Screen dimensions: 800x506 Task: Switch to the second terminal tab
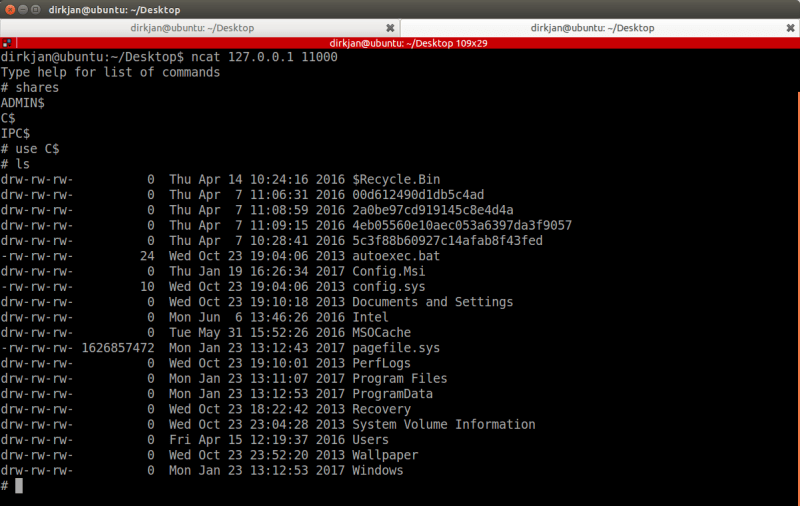pos(592,28)
